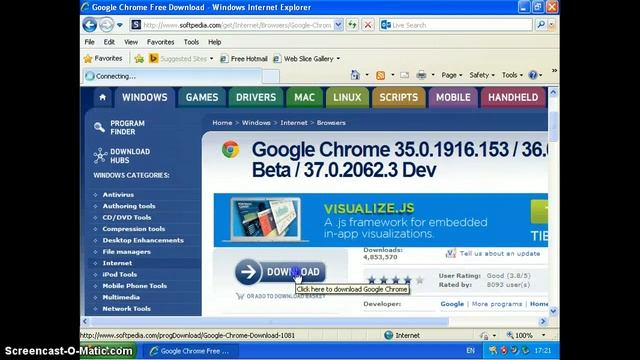Click Tell us about an update

point(500,253)
